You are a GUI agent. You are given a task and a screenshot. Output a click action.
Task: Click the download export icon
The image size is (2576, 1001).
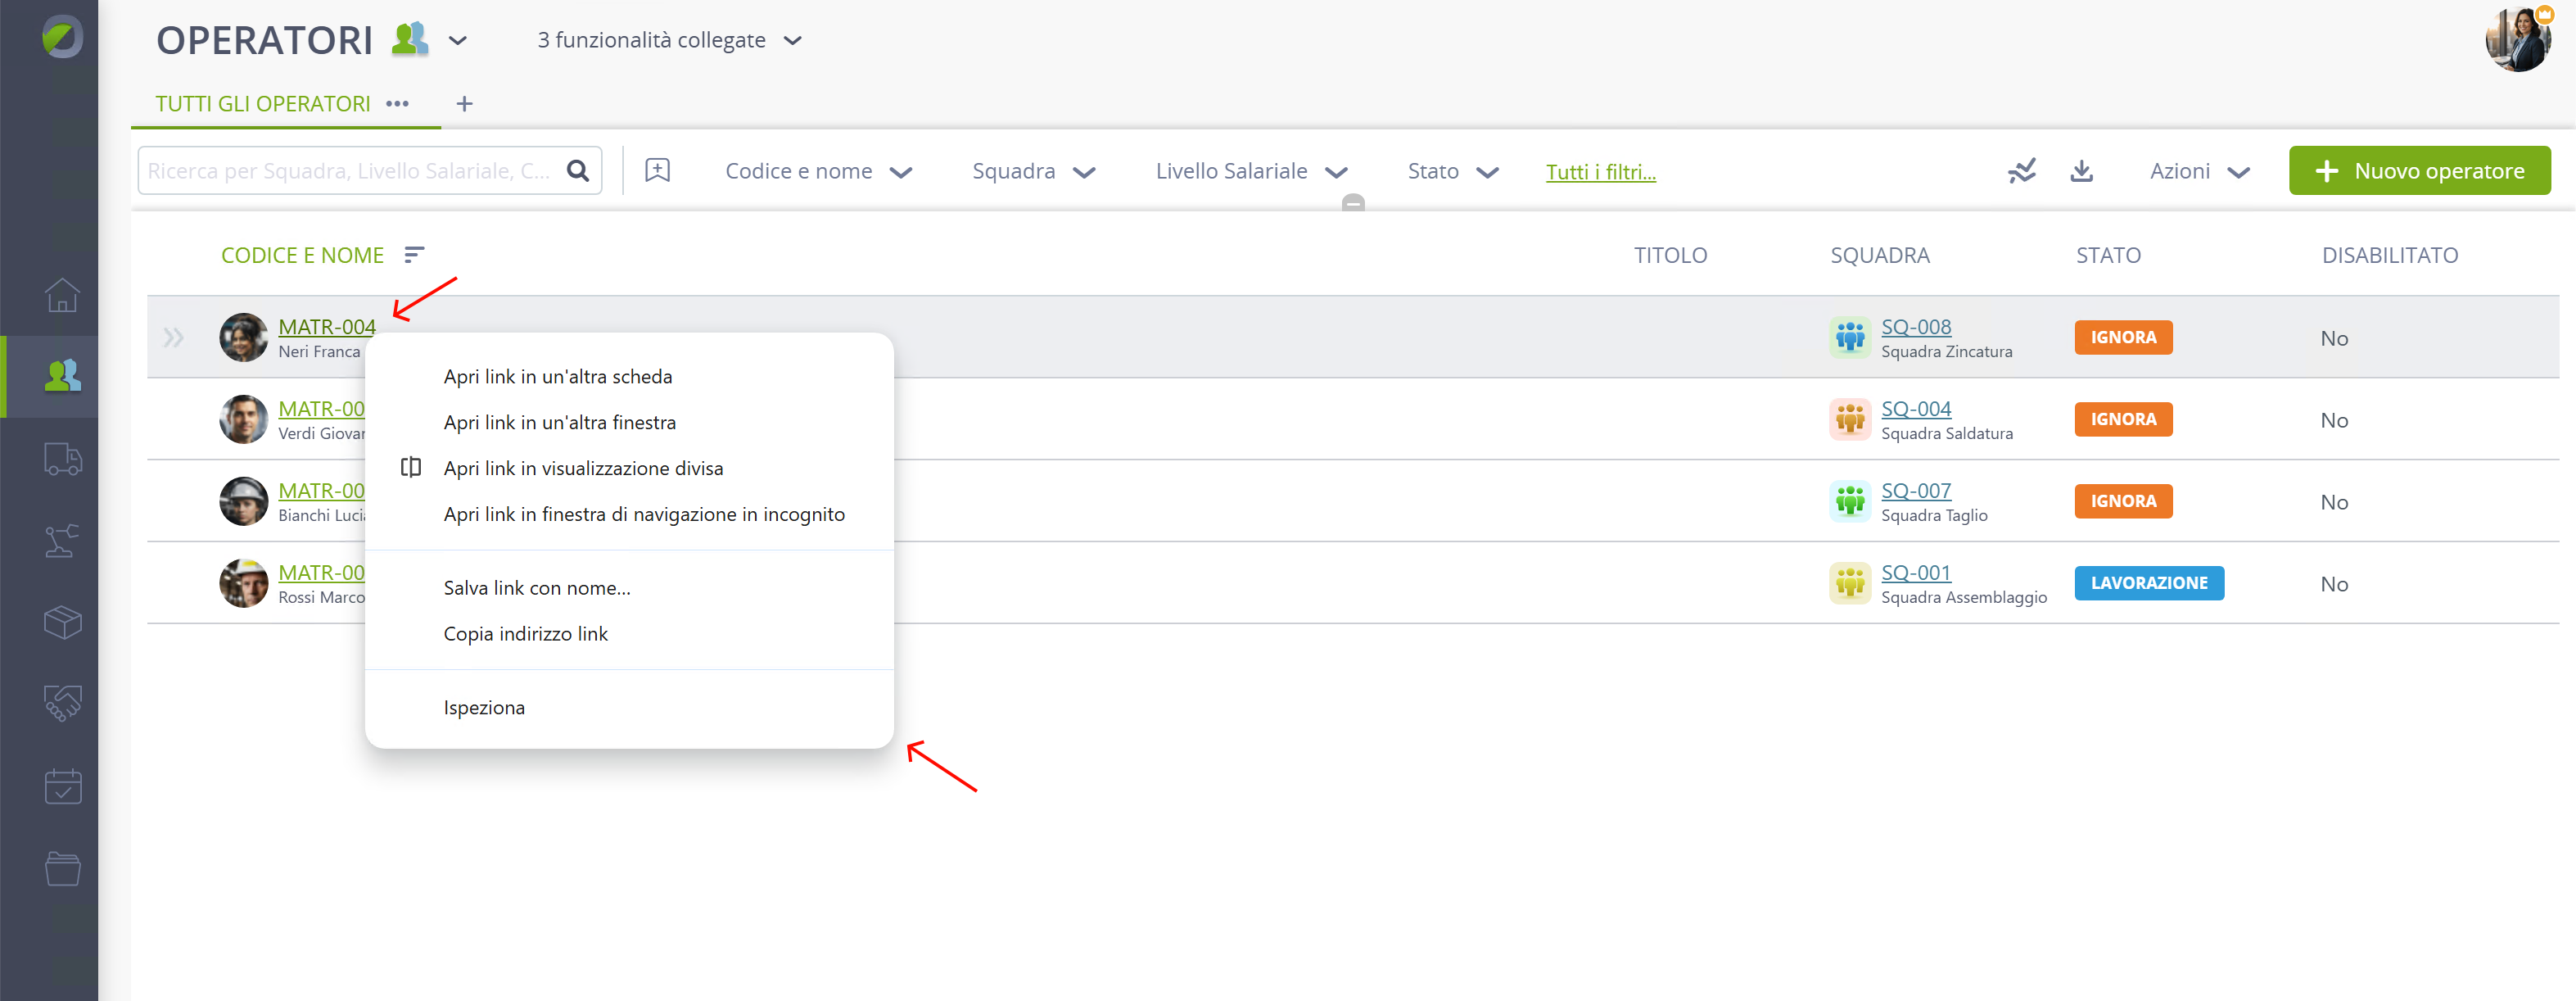point(2081,171)
